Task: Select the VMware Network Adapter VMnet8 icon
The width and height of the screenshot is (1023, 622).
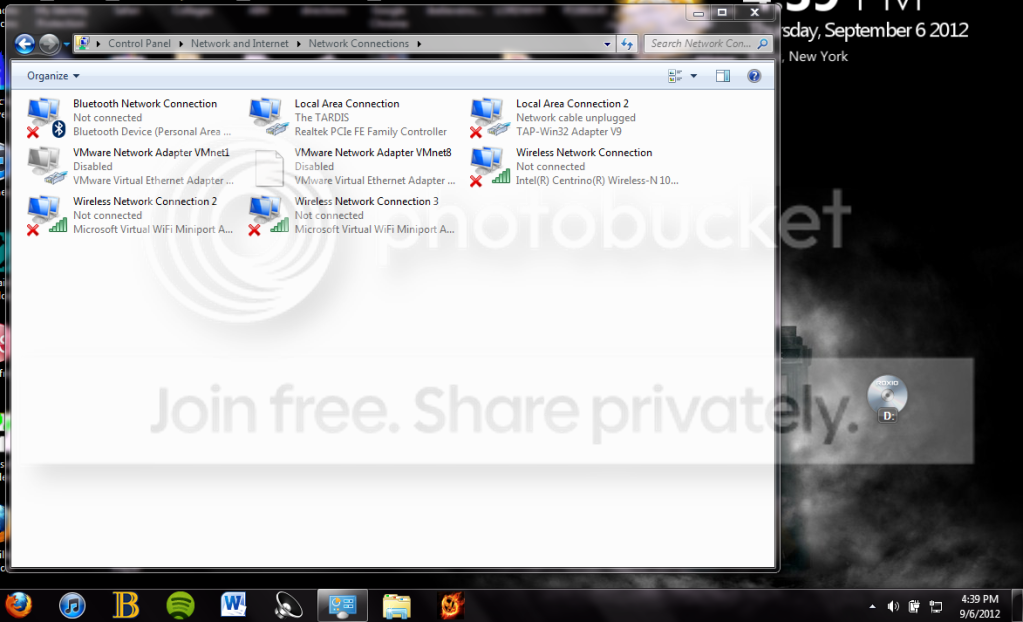Action: [x=269, y=167]
